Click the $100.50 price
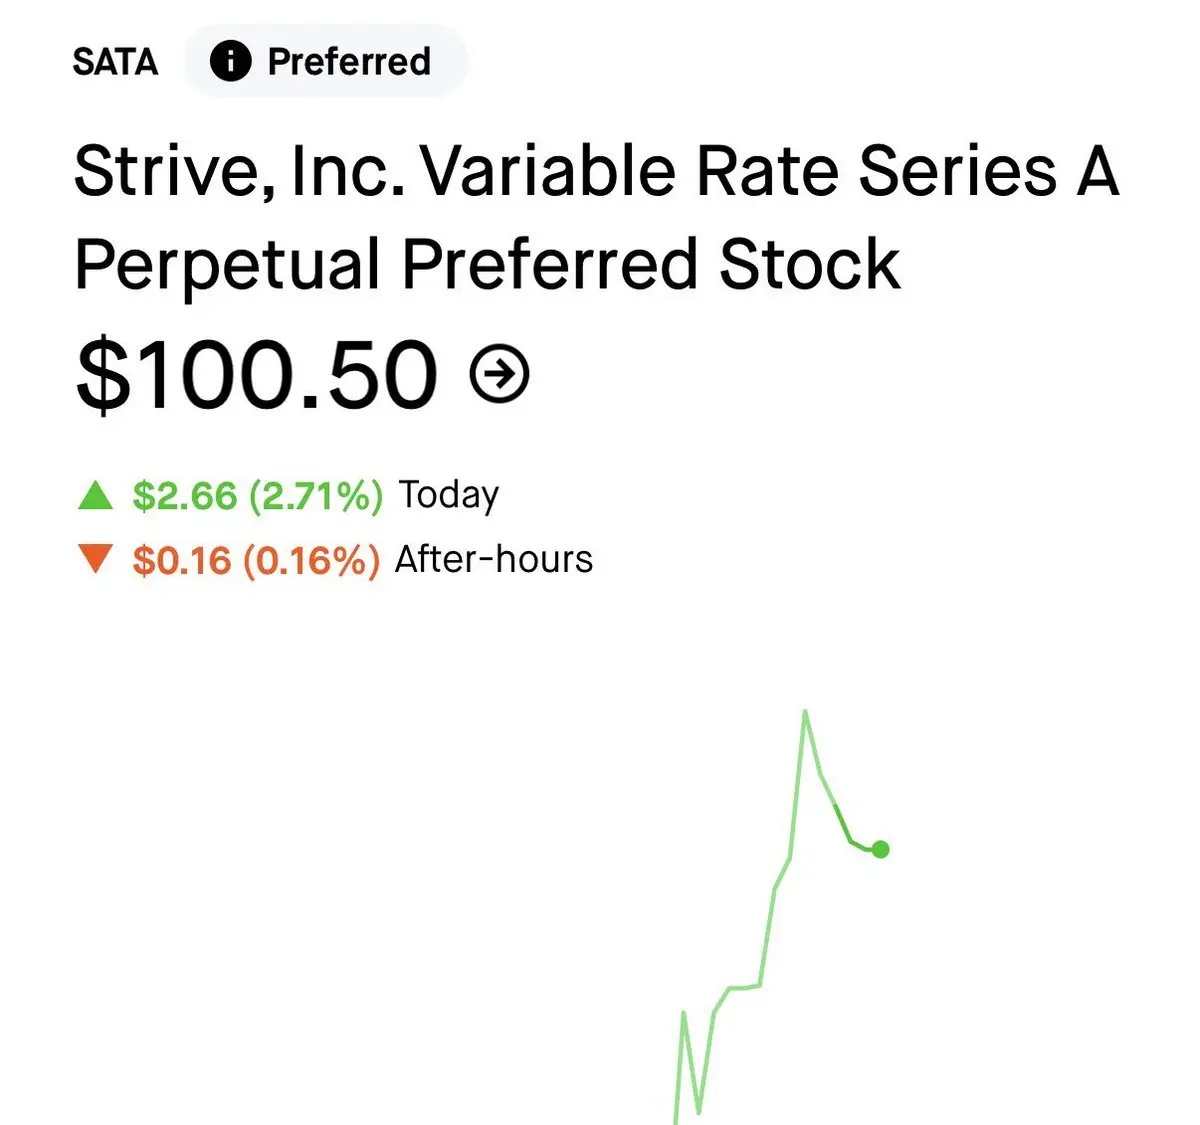The image size is (1200, 1125). point(257,375)
